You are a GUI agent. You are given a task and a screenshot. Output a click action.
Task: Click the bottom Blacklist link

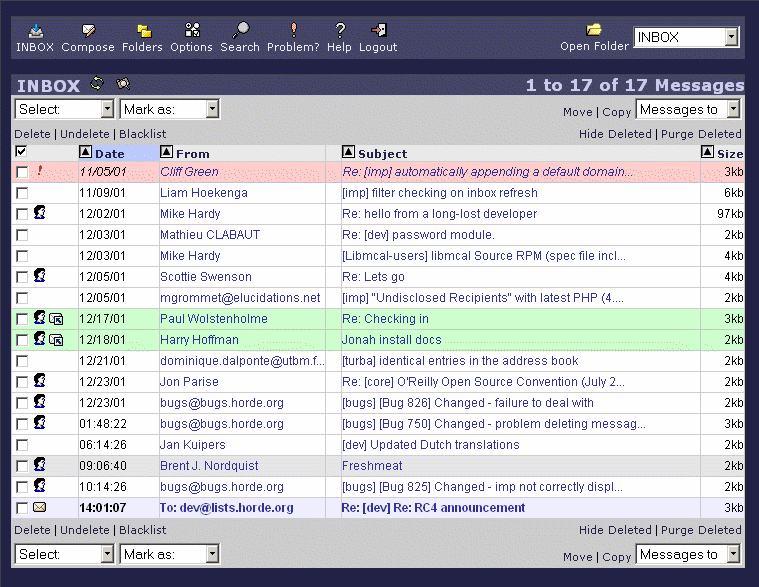tap(143, 530)
